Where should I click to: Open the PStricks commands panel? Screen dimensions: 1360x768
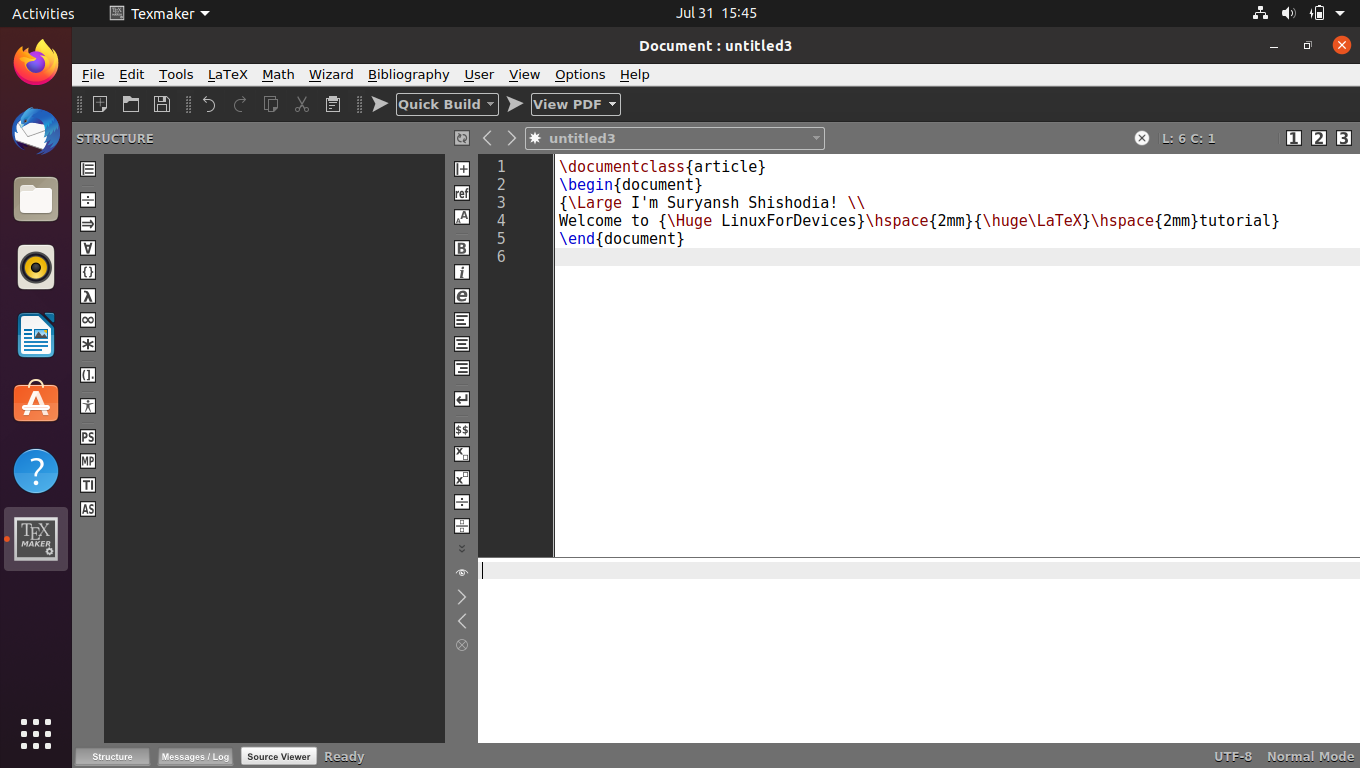pyautogui.click(x=87, y=437)
